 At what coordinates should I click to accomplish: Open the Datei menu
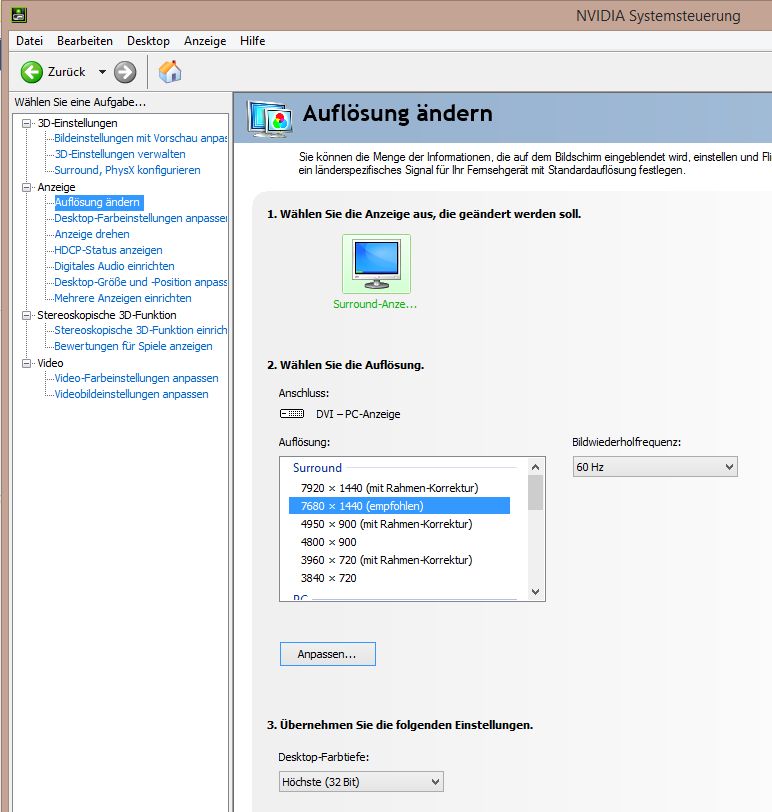pyautogui.click(x=30, y=41)
